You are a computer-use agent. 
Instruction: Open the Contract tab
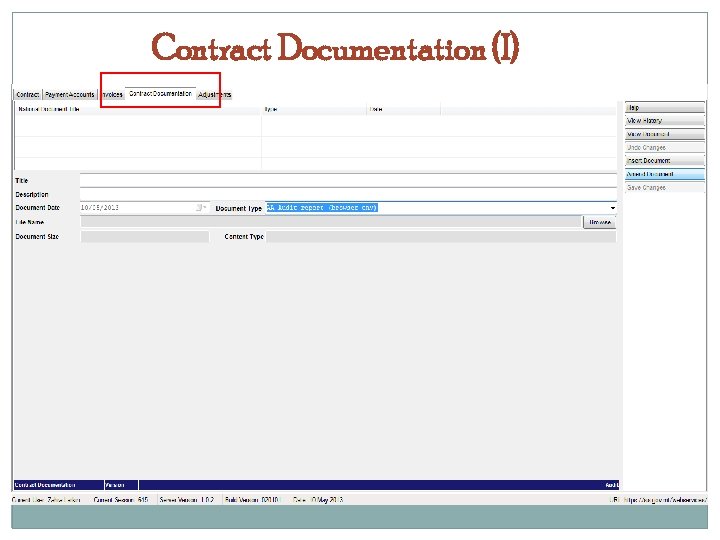coord(28,94)
